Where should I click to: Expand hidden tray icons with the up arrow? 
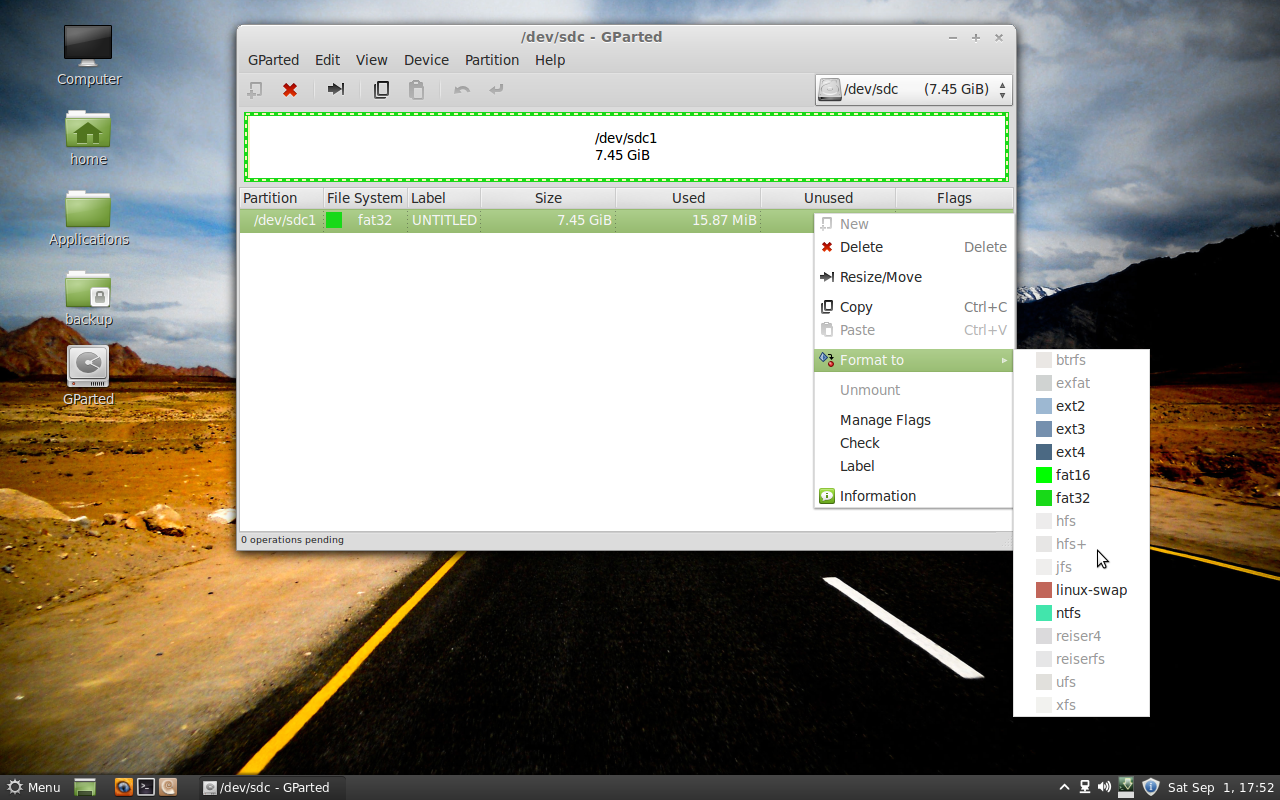[1064, 787]
